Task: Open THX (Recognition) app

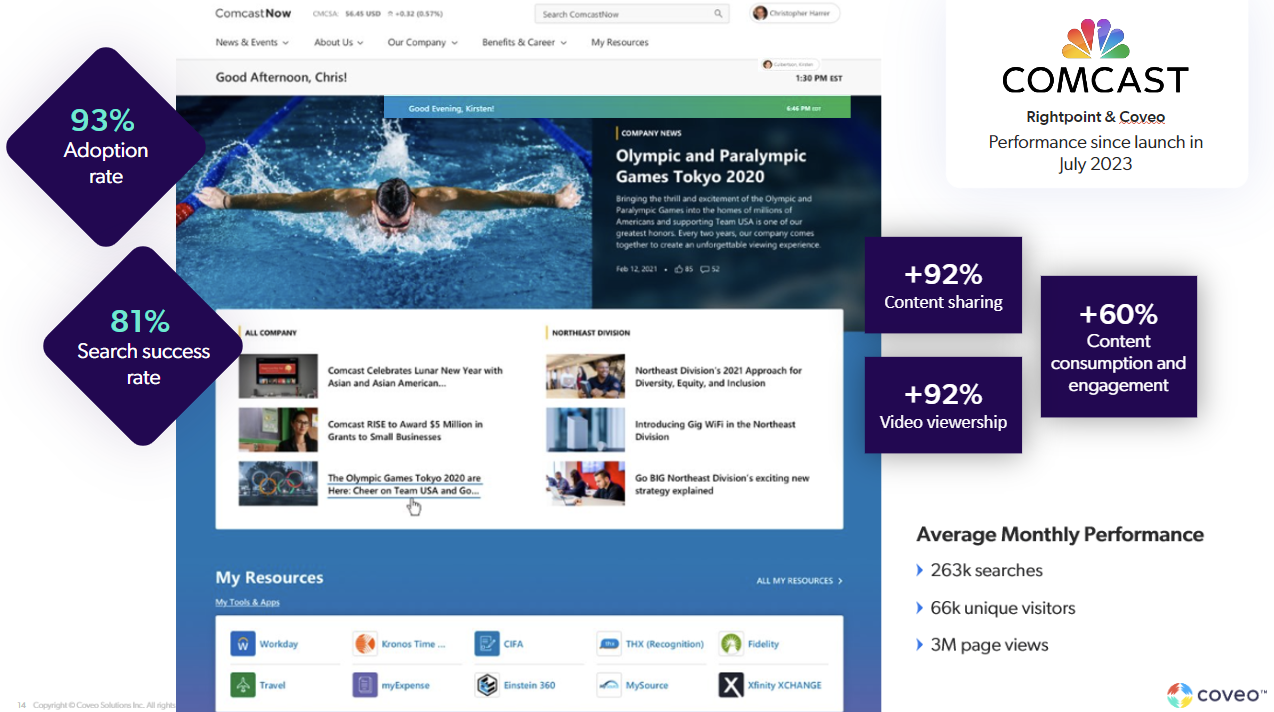Action: click(x=608, y=643)
